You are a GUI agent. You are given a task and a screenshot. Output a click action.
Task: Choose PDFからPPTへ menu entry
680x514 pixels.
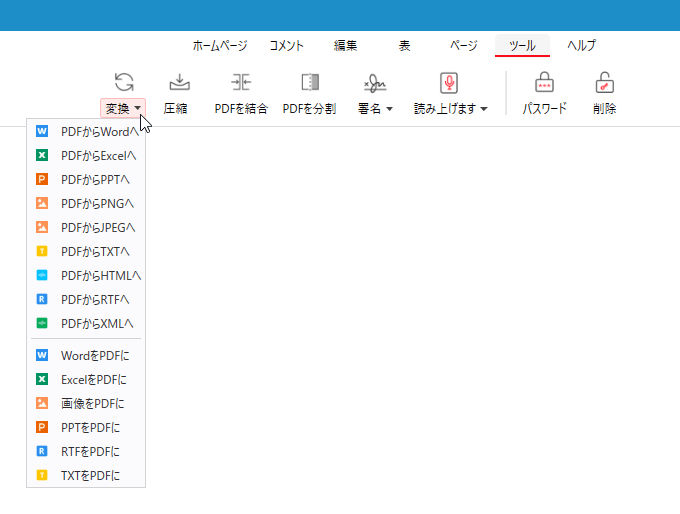tap(86, 179)
